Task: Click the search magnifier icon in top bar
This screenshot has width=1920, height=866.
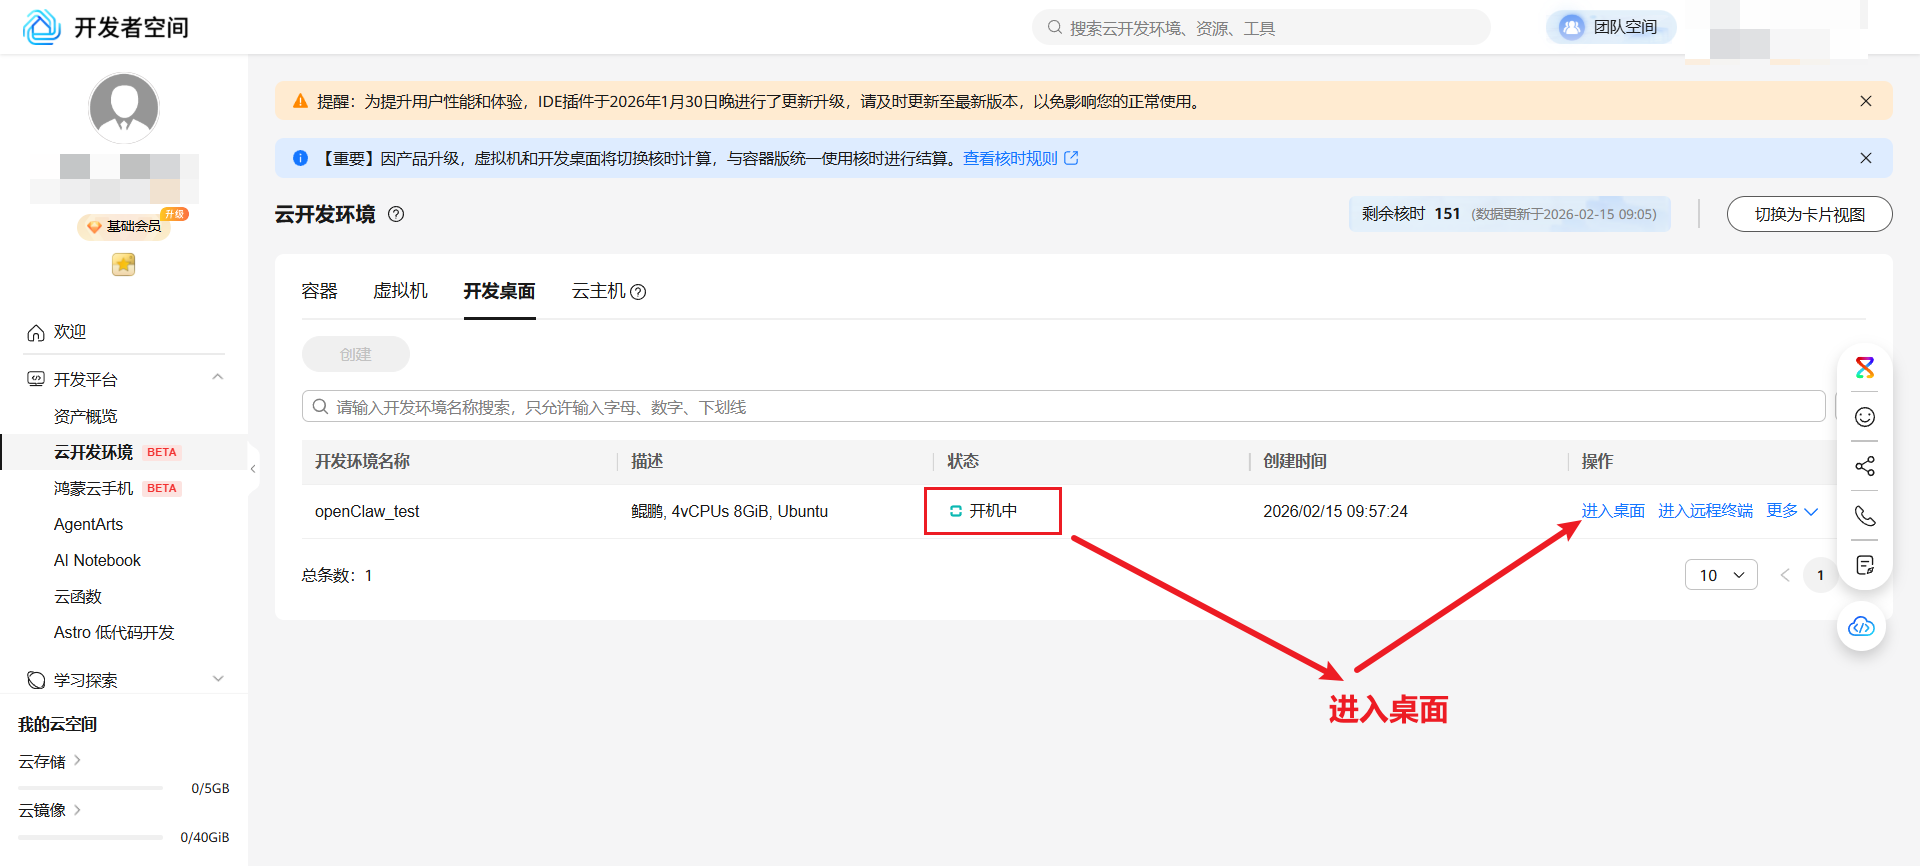Action: 1054,28
